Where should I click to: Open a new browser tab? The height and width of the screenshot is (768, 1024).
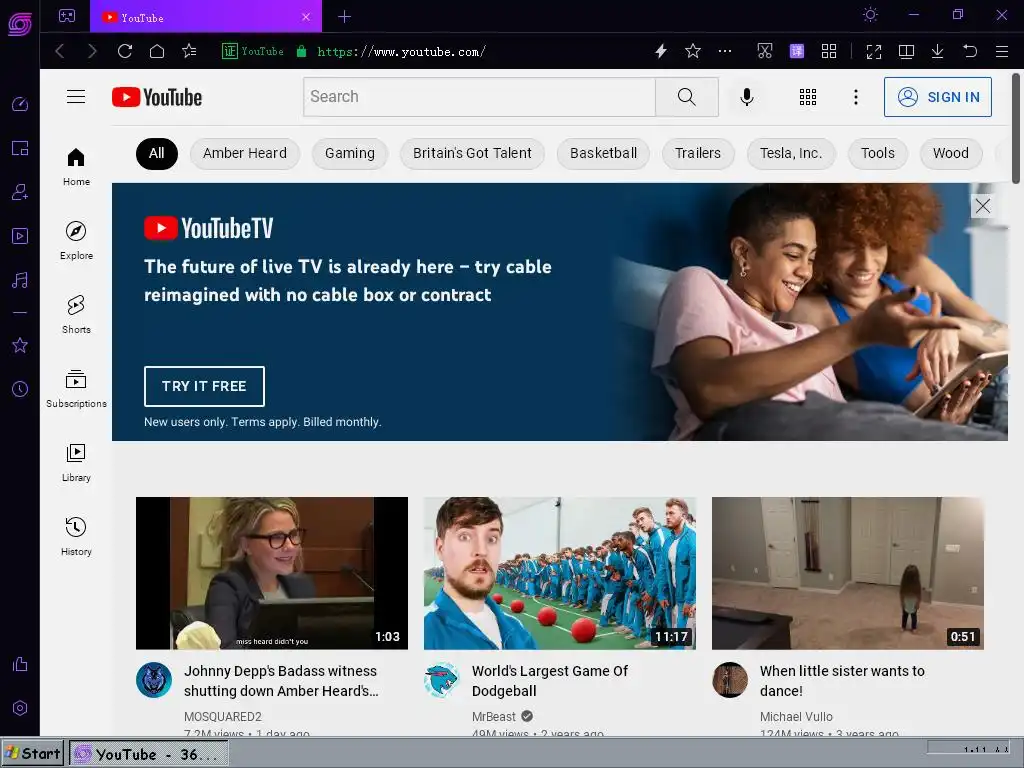(345, 17)
